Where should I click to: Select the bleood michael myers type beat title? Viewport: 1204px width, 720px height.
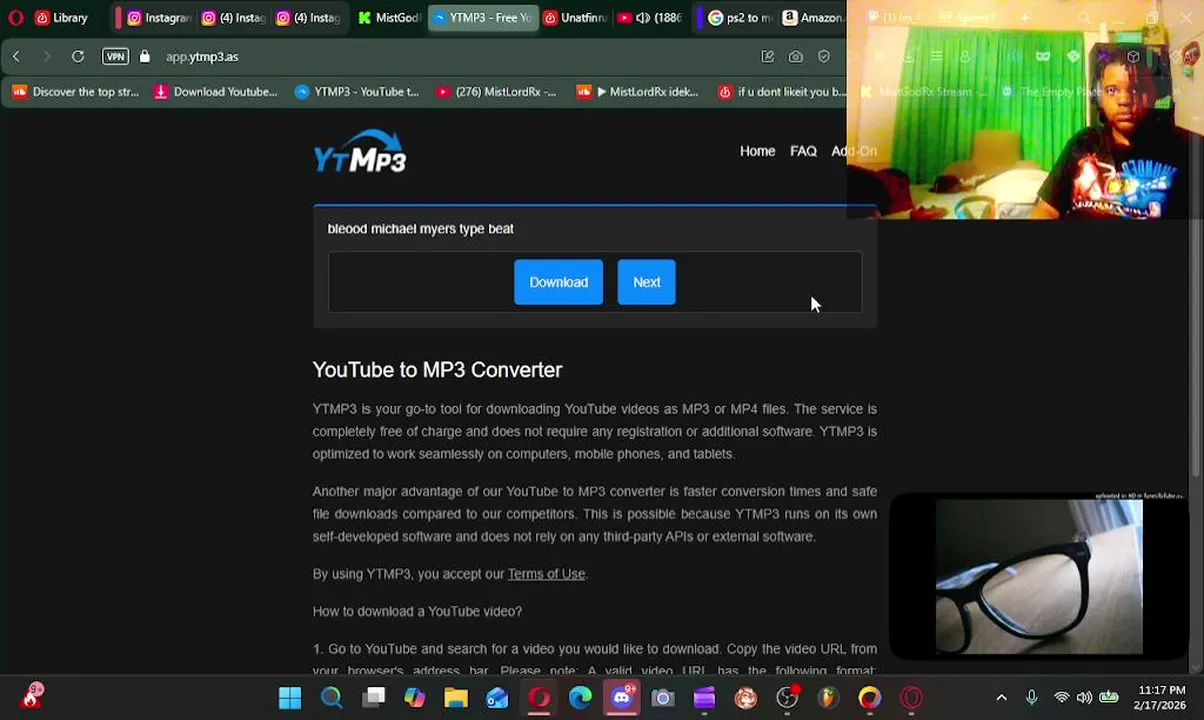coord(420,229)
